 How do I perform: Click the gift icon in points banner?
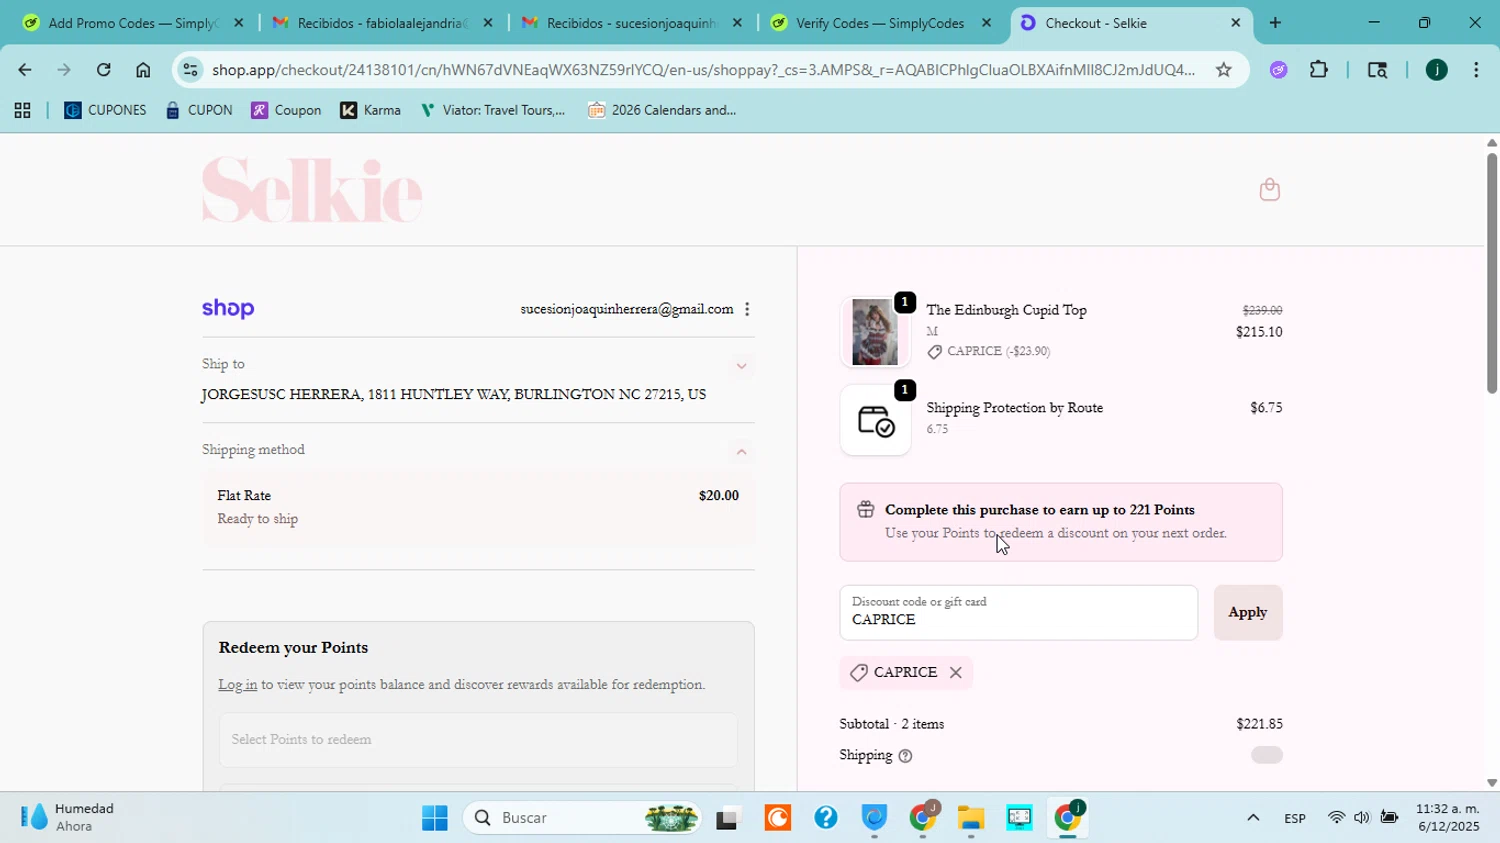(866, 510)
